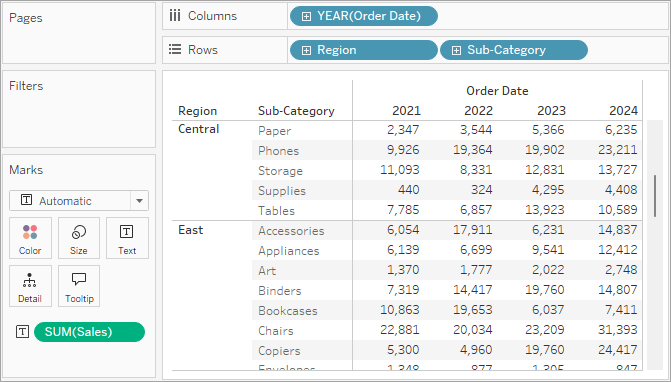
Task: Click the Chairs 2024 value 31,393
Action: [618, 330]
